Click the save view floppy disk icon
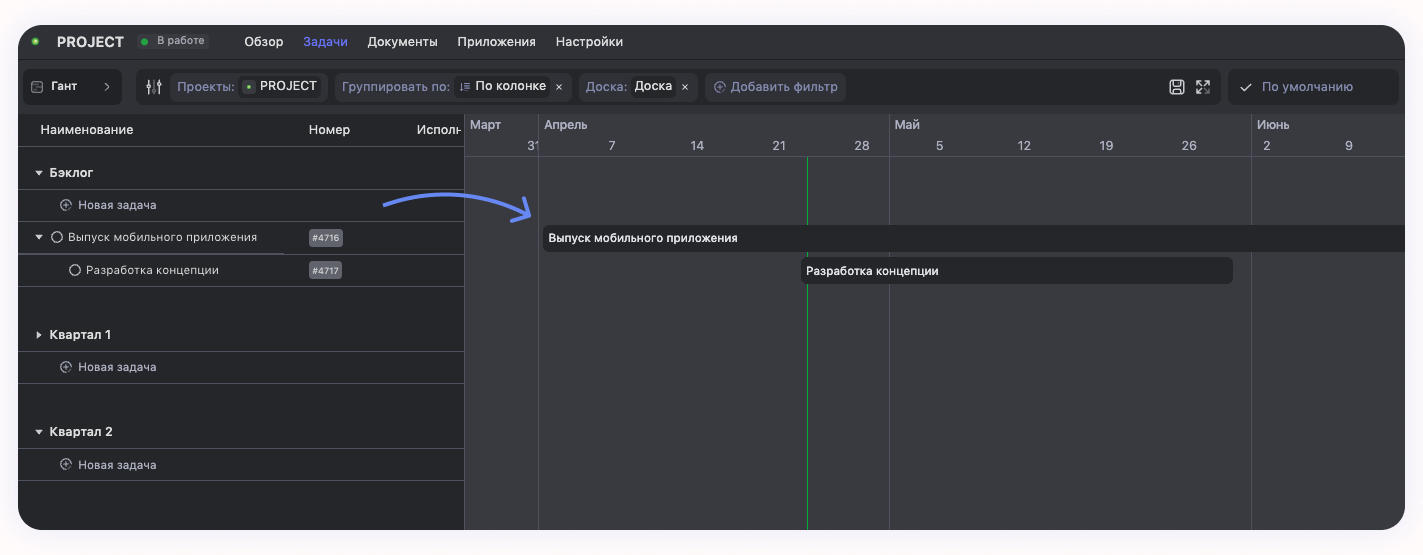This screenshot has height=555, width=1423. point(1177,87)
